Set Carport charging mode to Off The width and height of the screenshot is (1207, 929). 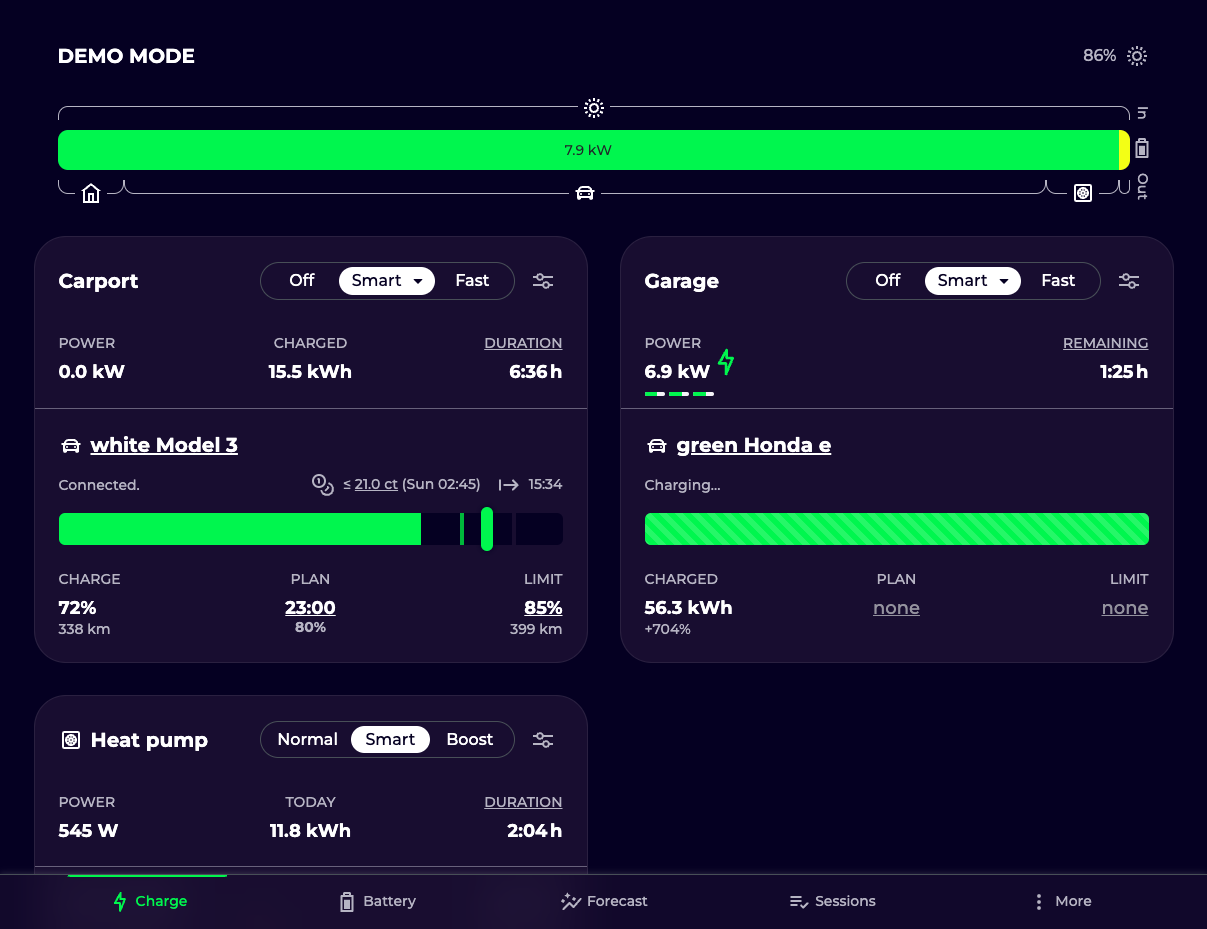coord(302,281)
